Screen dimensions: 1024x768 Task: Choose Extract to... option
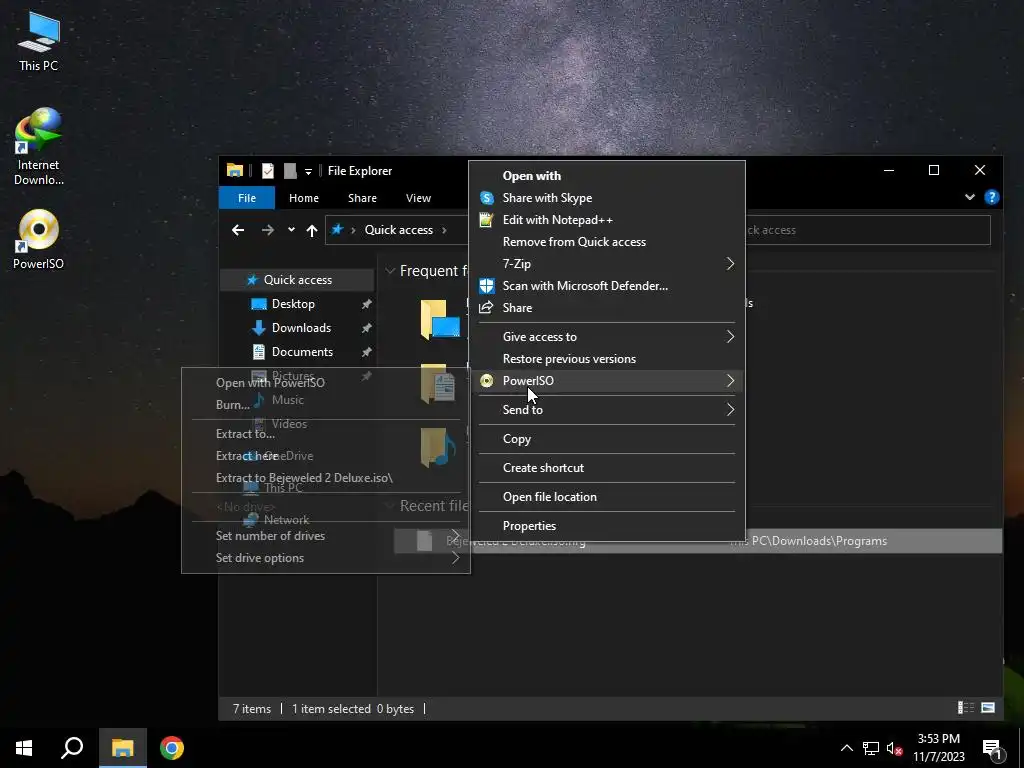(326, 434)
